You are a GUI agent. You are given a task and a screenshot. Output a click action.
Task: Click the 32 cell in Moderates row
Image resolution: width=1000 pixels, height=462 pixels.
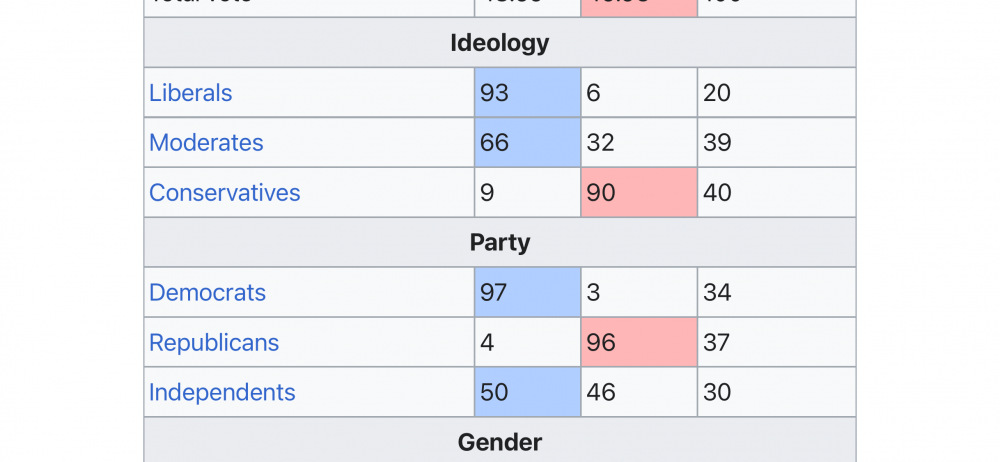click(638, 143)
